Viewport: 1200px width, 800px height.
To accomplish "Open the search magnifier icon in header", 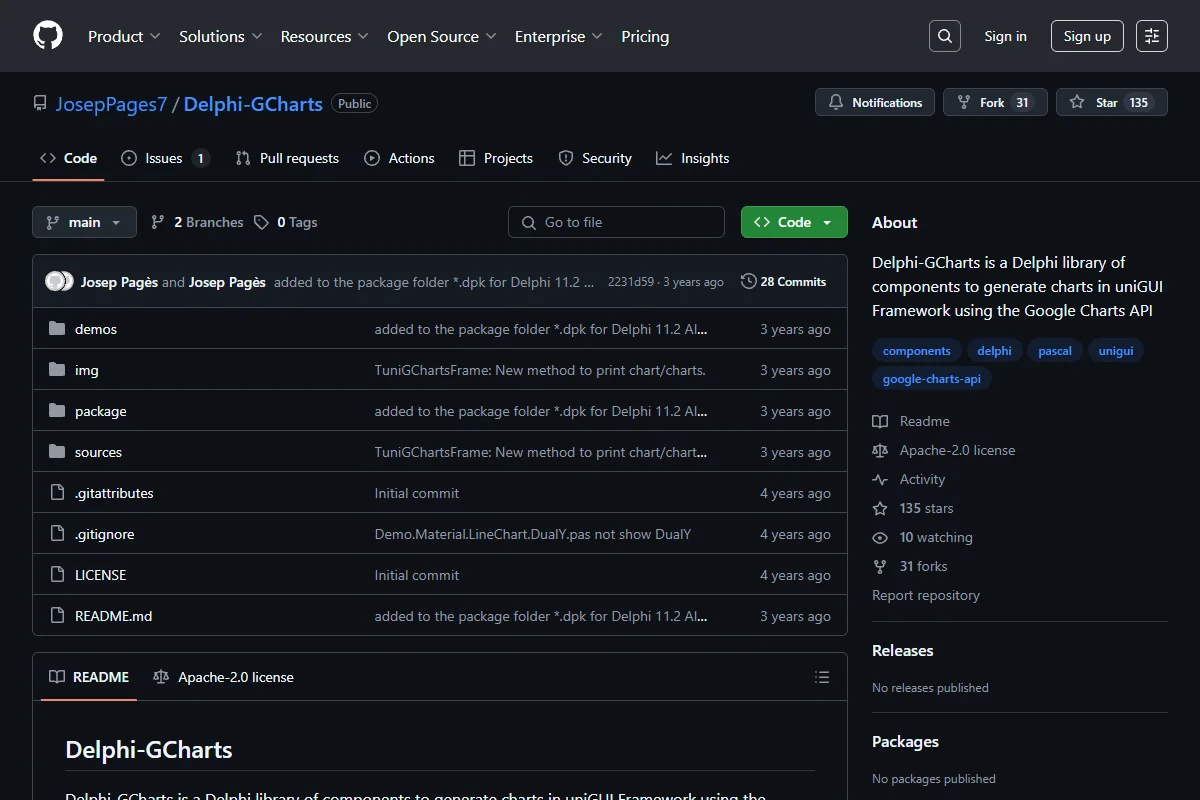I will [945, 36].
